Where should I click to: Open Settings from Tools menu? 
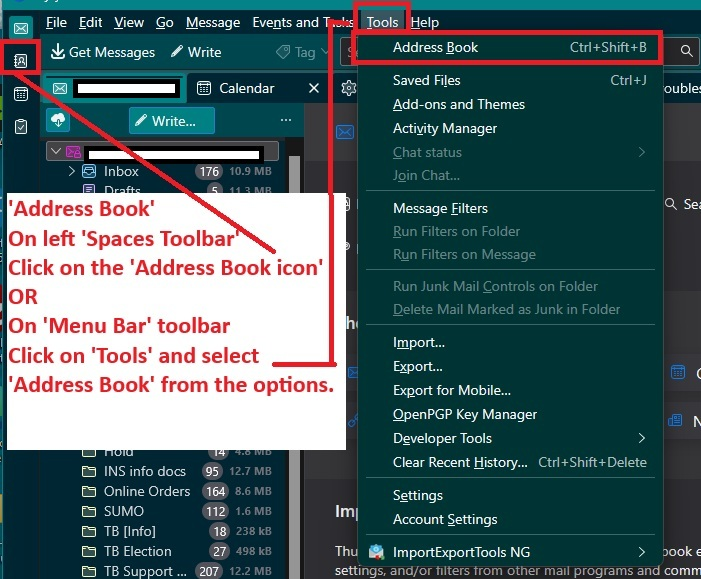tap(510, 495)
